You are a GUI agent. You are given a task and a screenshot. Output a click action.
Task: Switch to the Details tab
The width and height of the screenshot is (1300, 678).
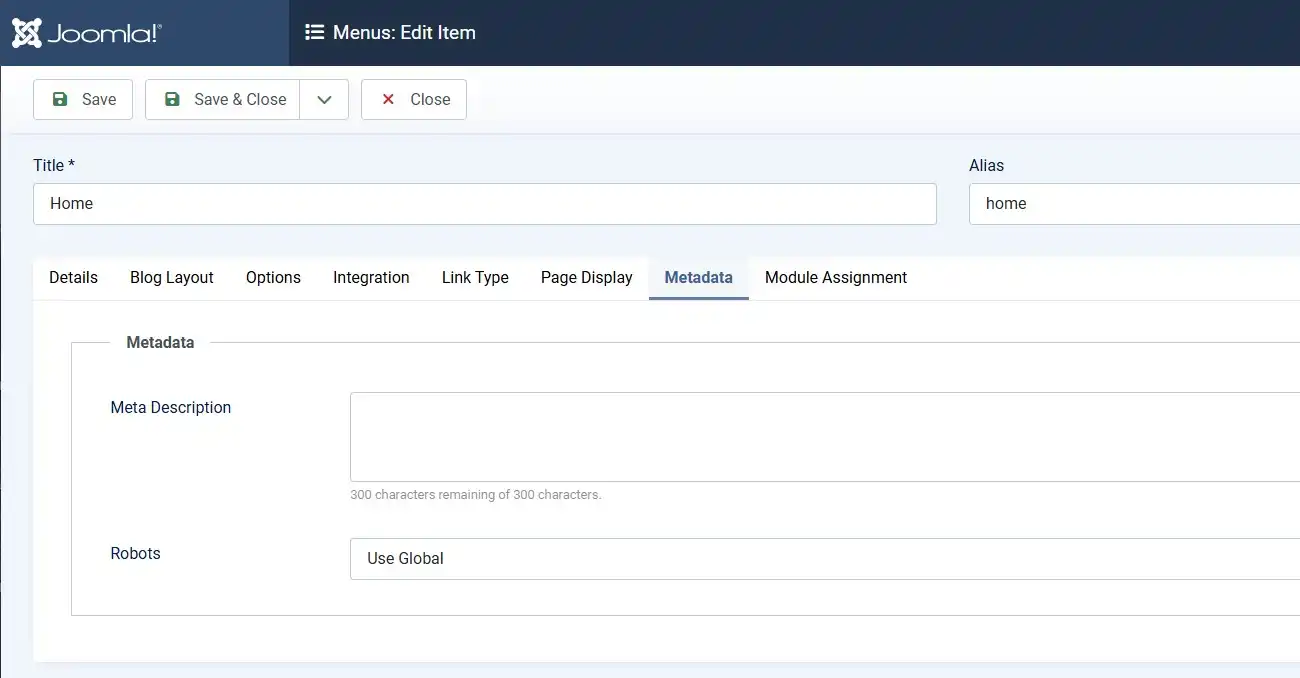[x=73, y=277]
